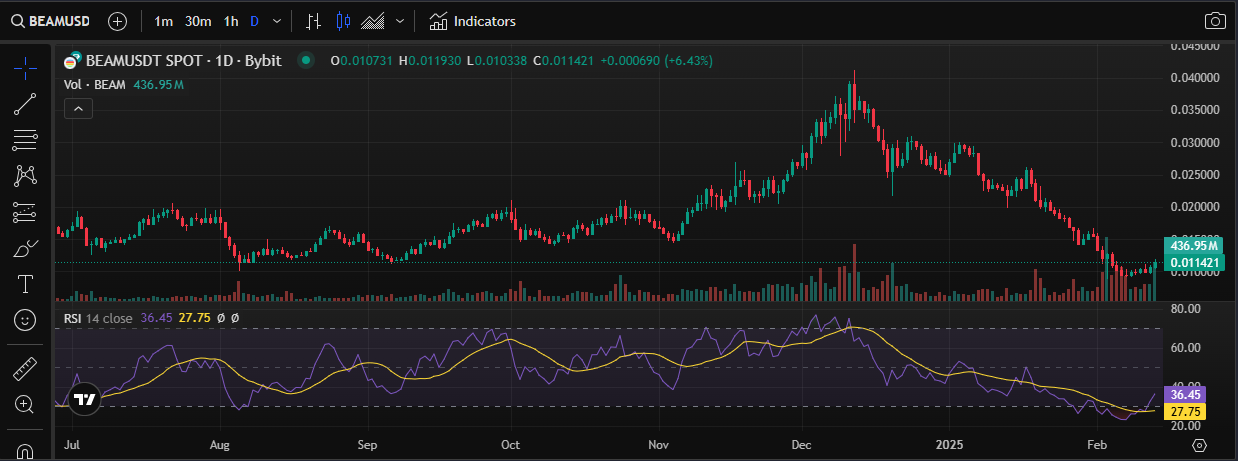Viewport: 1238px width, 461px height.
Task: Collapse the indicator legend below Vol
Action: point(78,109)
